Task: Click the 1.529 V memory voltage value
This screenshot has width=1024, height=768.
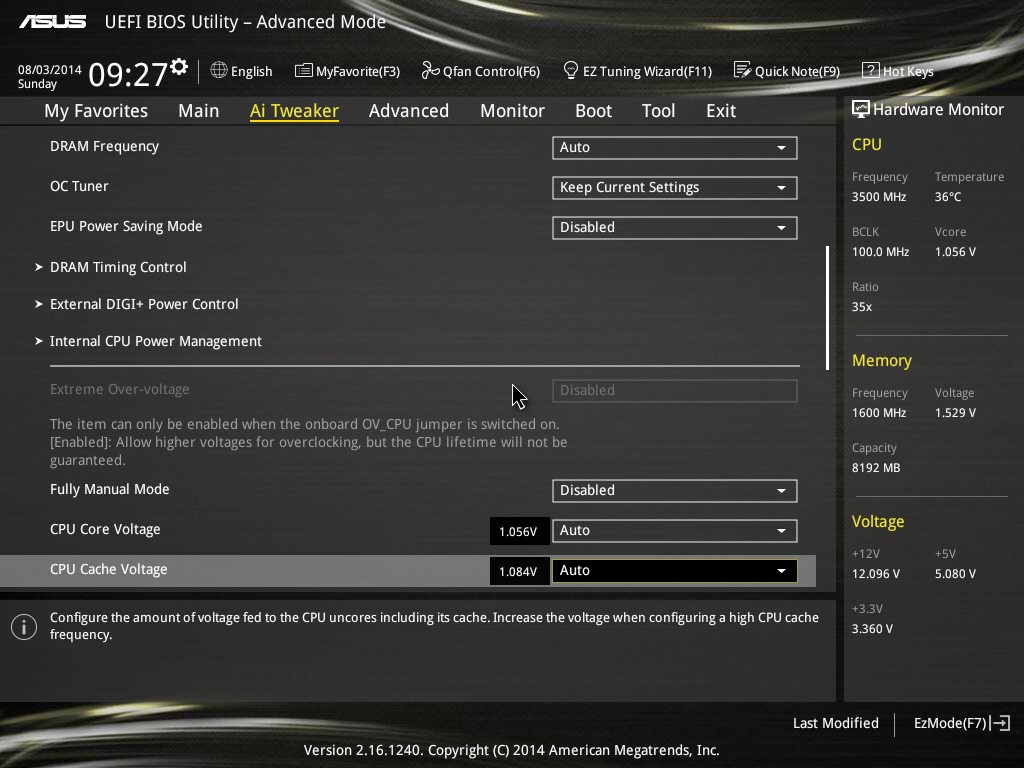Action: point(955,413)
